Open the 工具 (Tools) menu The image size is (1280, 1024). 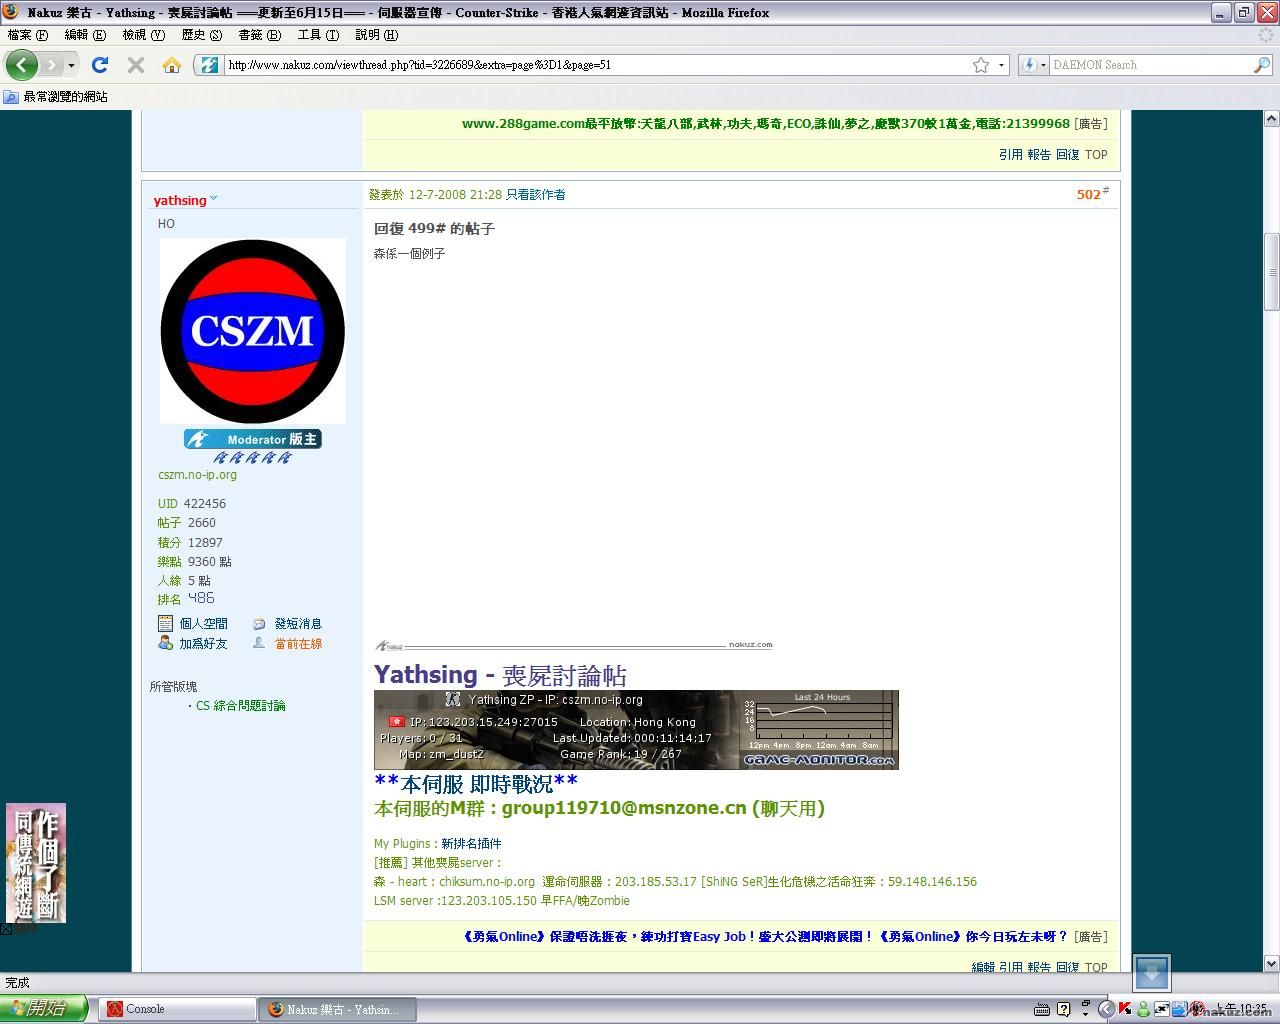tap(318, 35)
